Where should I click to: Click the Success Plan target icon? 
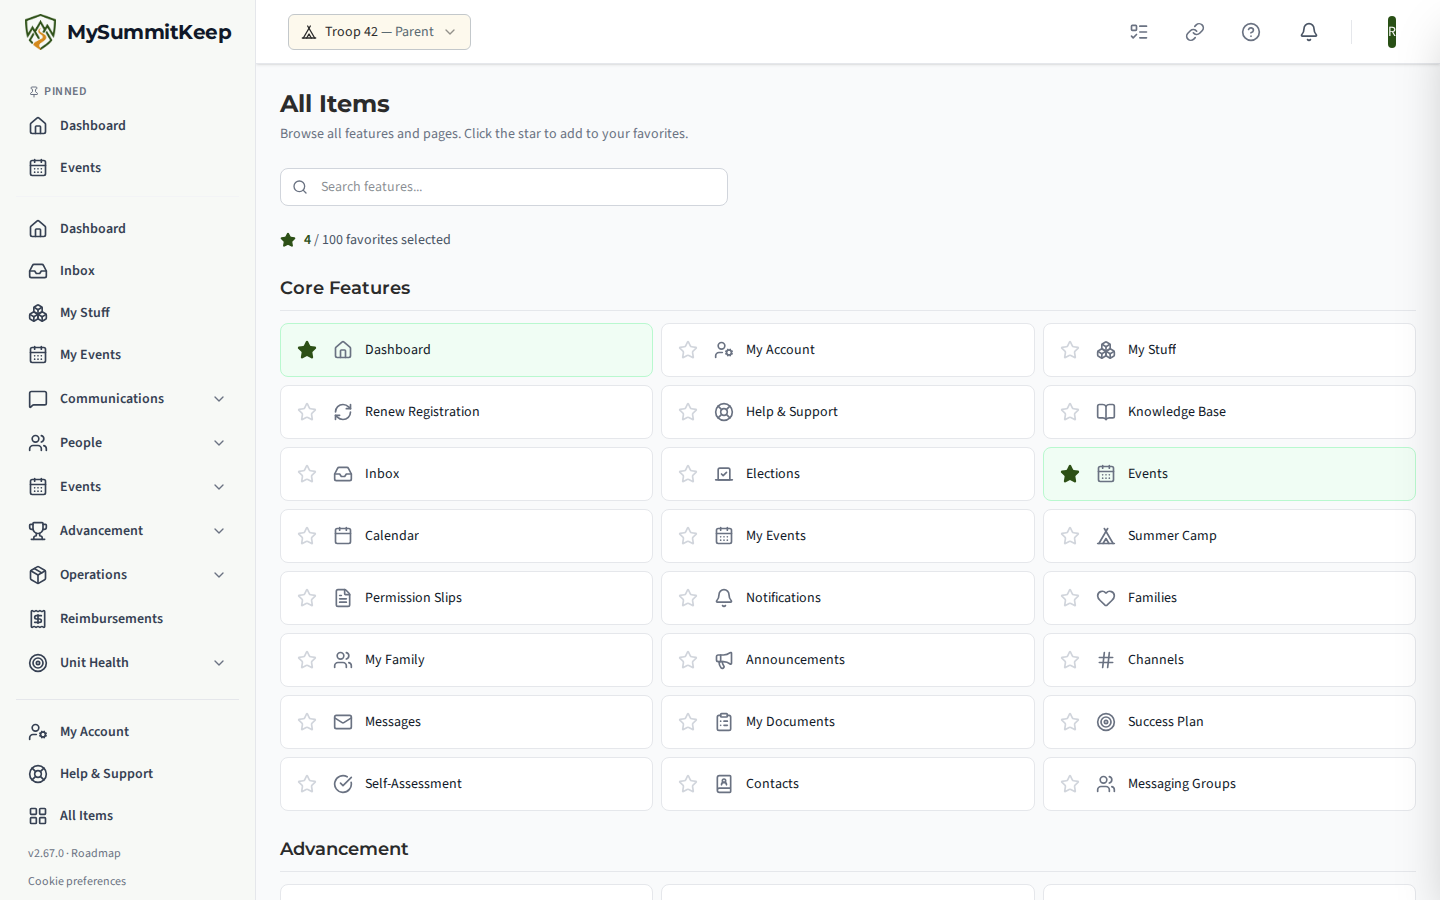pyautogui.click(x=1106, y=722)
